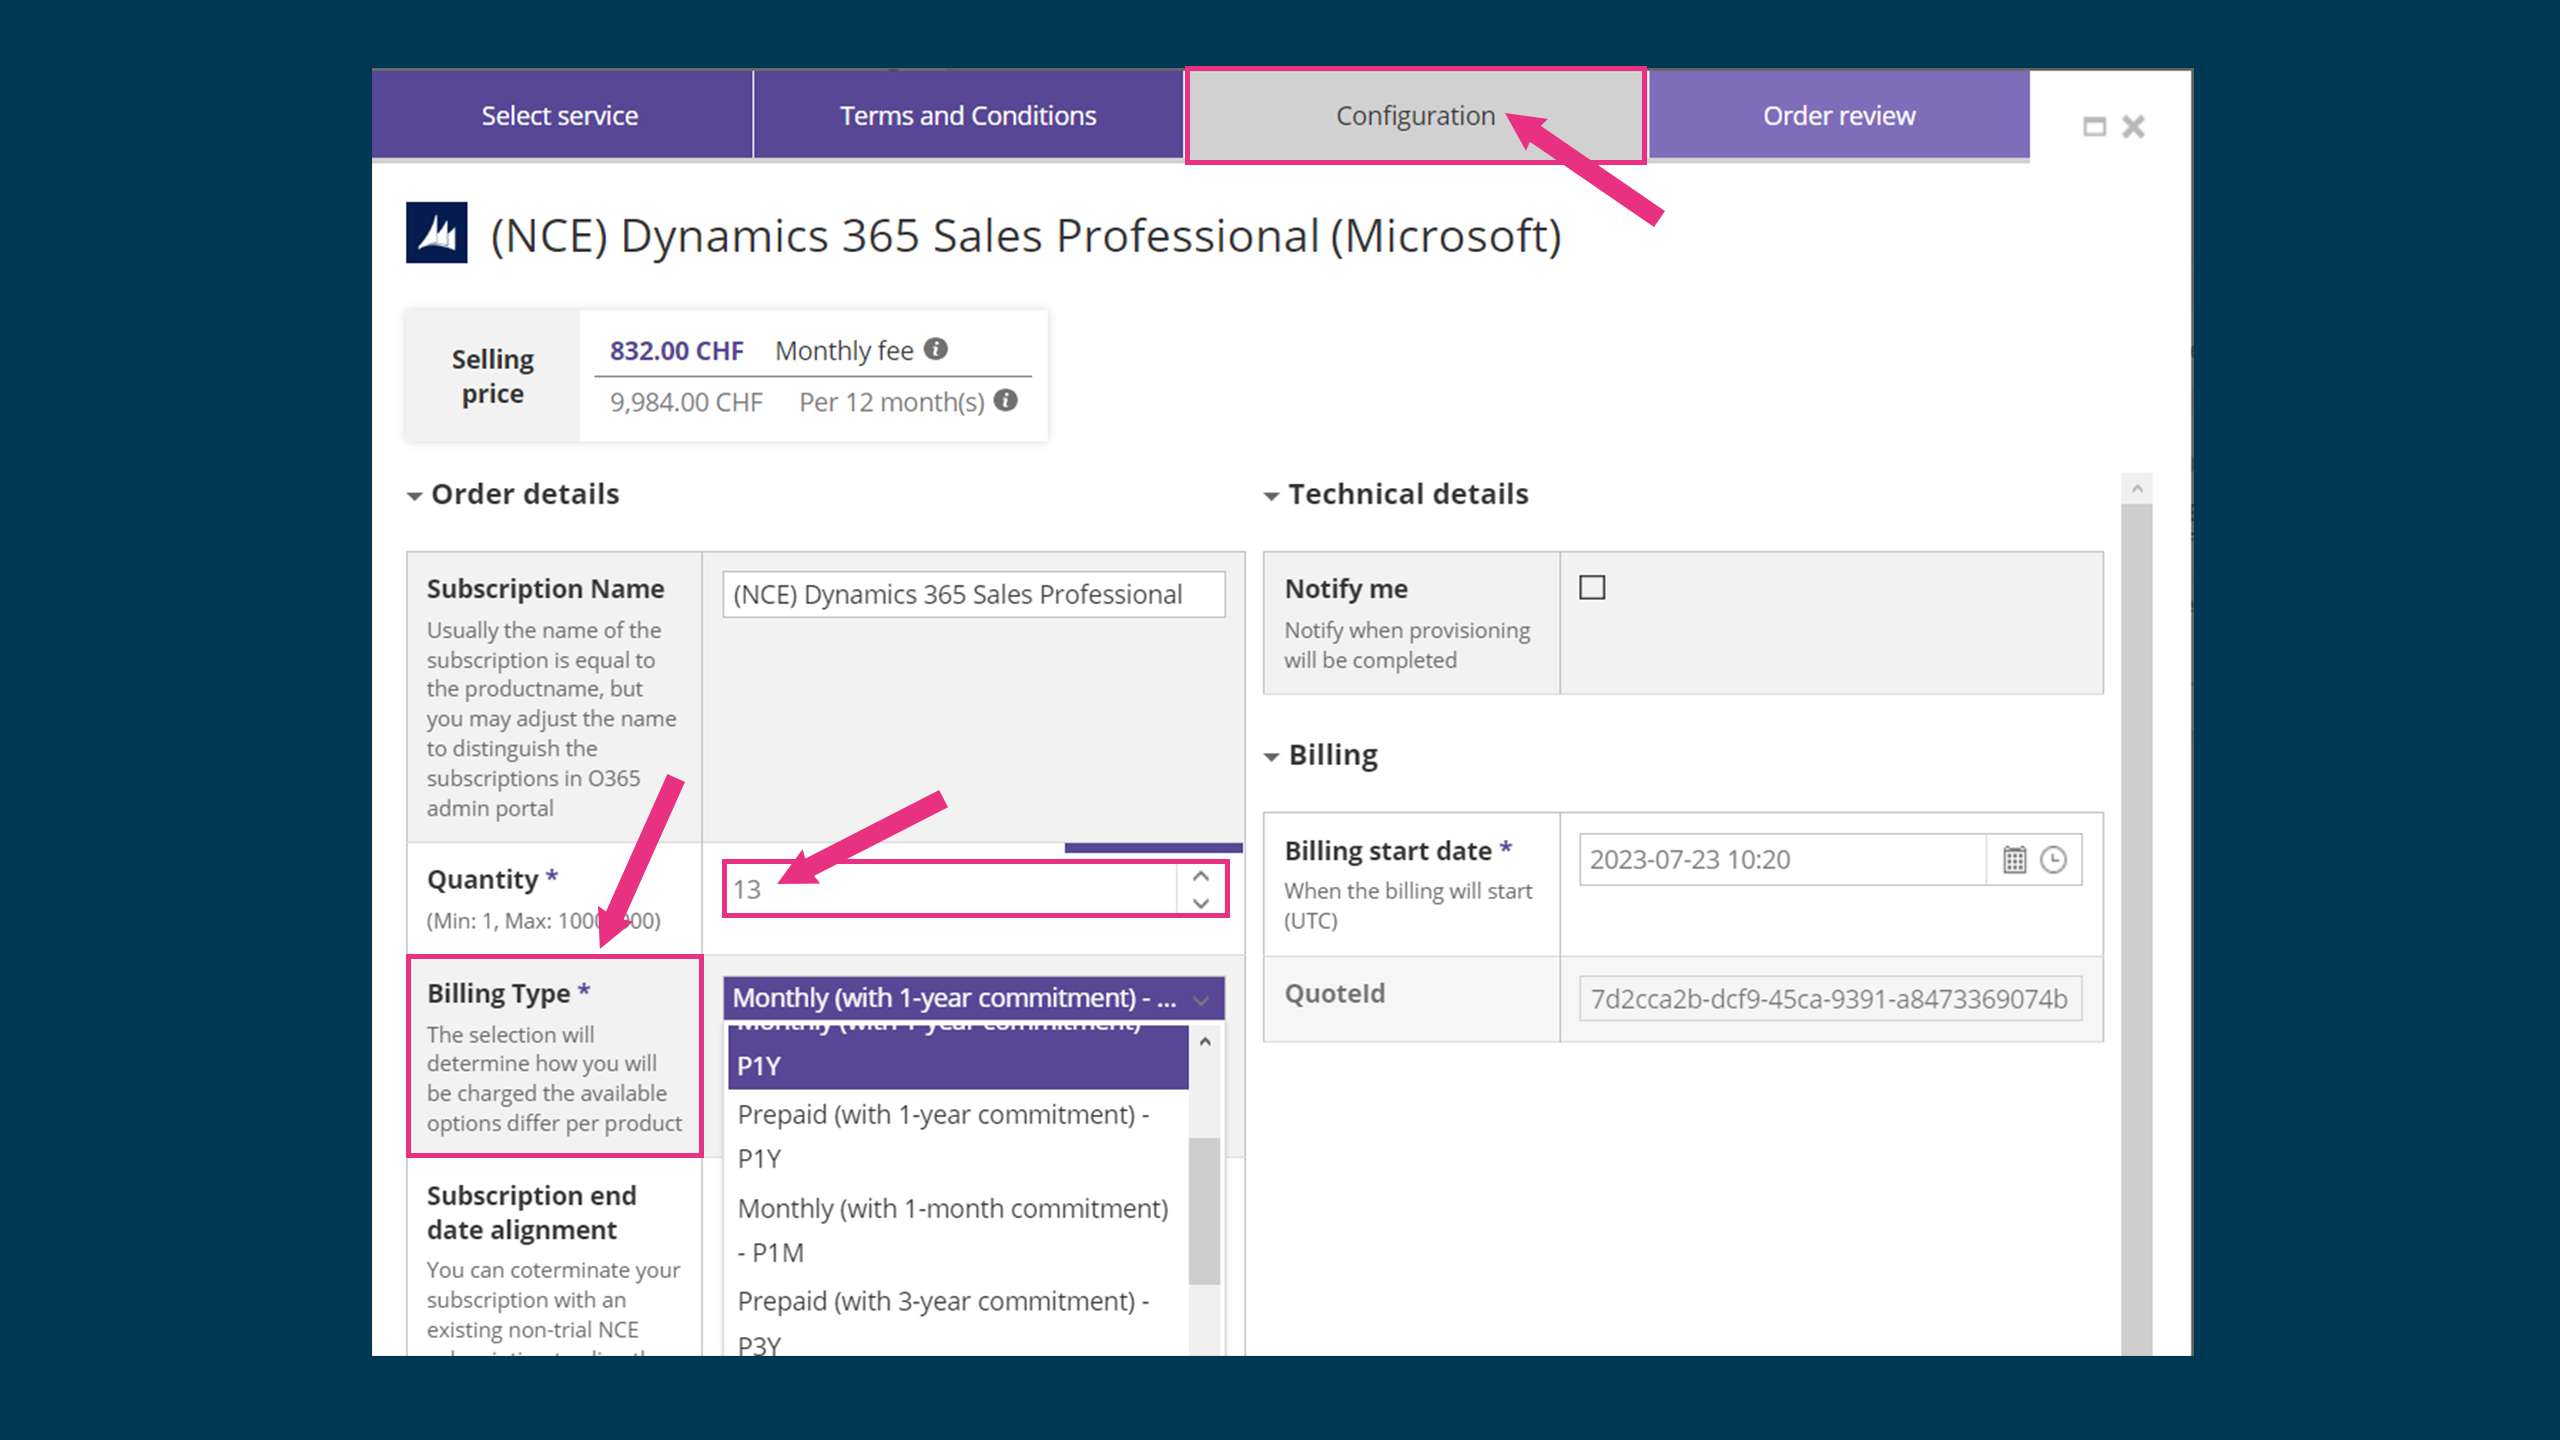Go to Terms and Conditions tab

[967, 116]
